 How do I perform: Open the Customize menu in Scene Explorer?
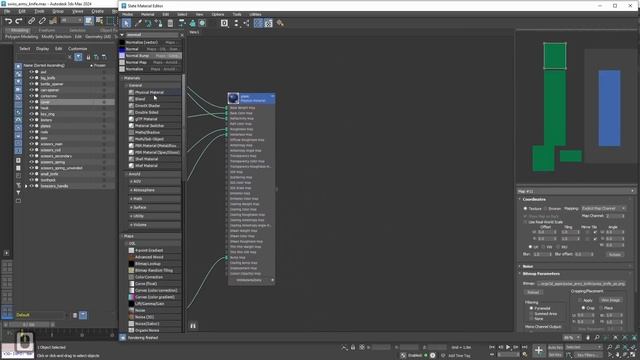tap(77, 49)
